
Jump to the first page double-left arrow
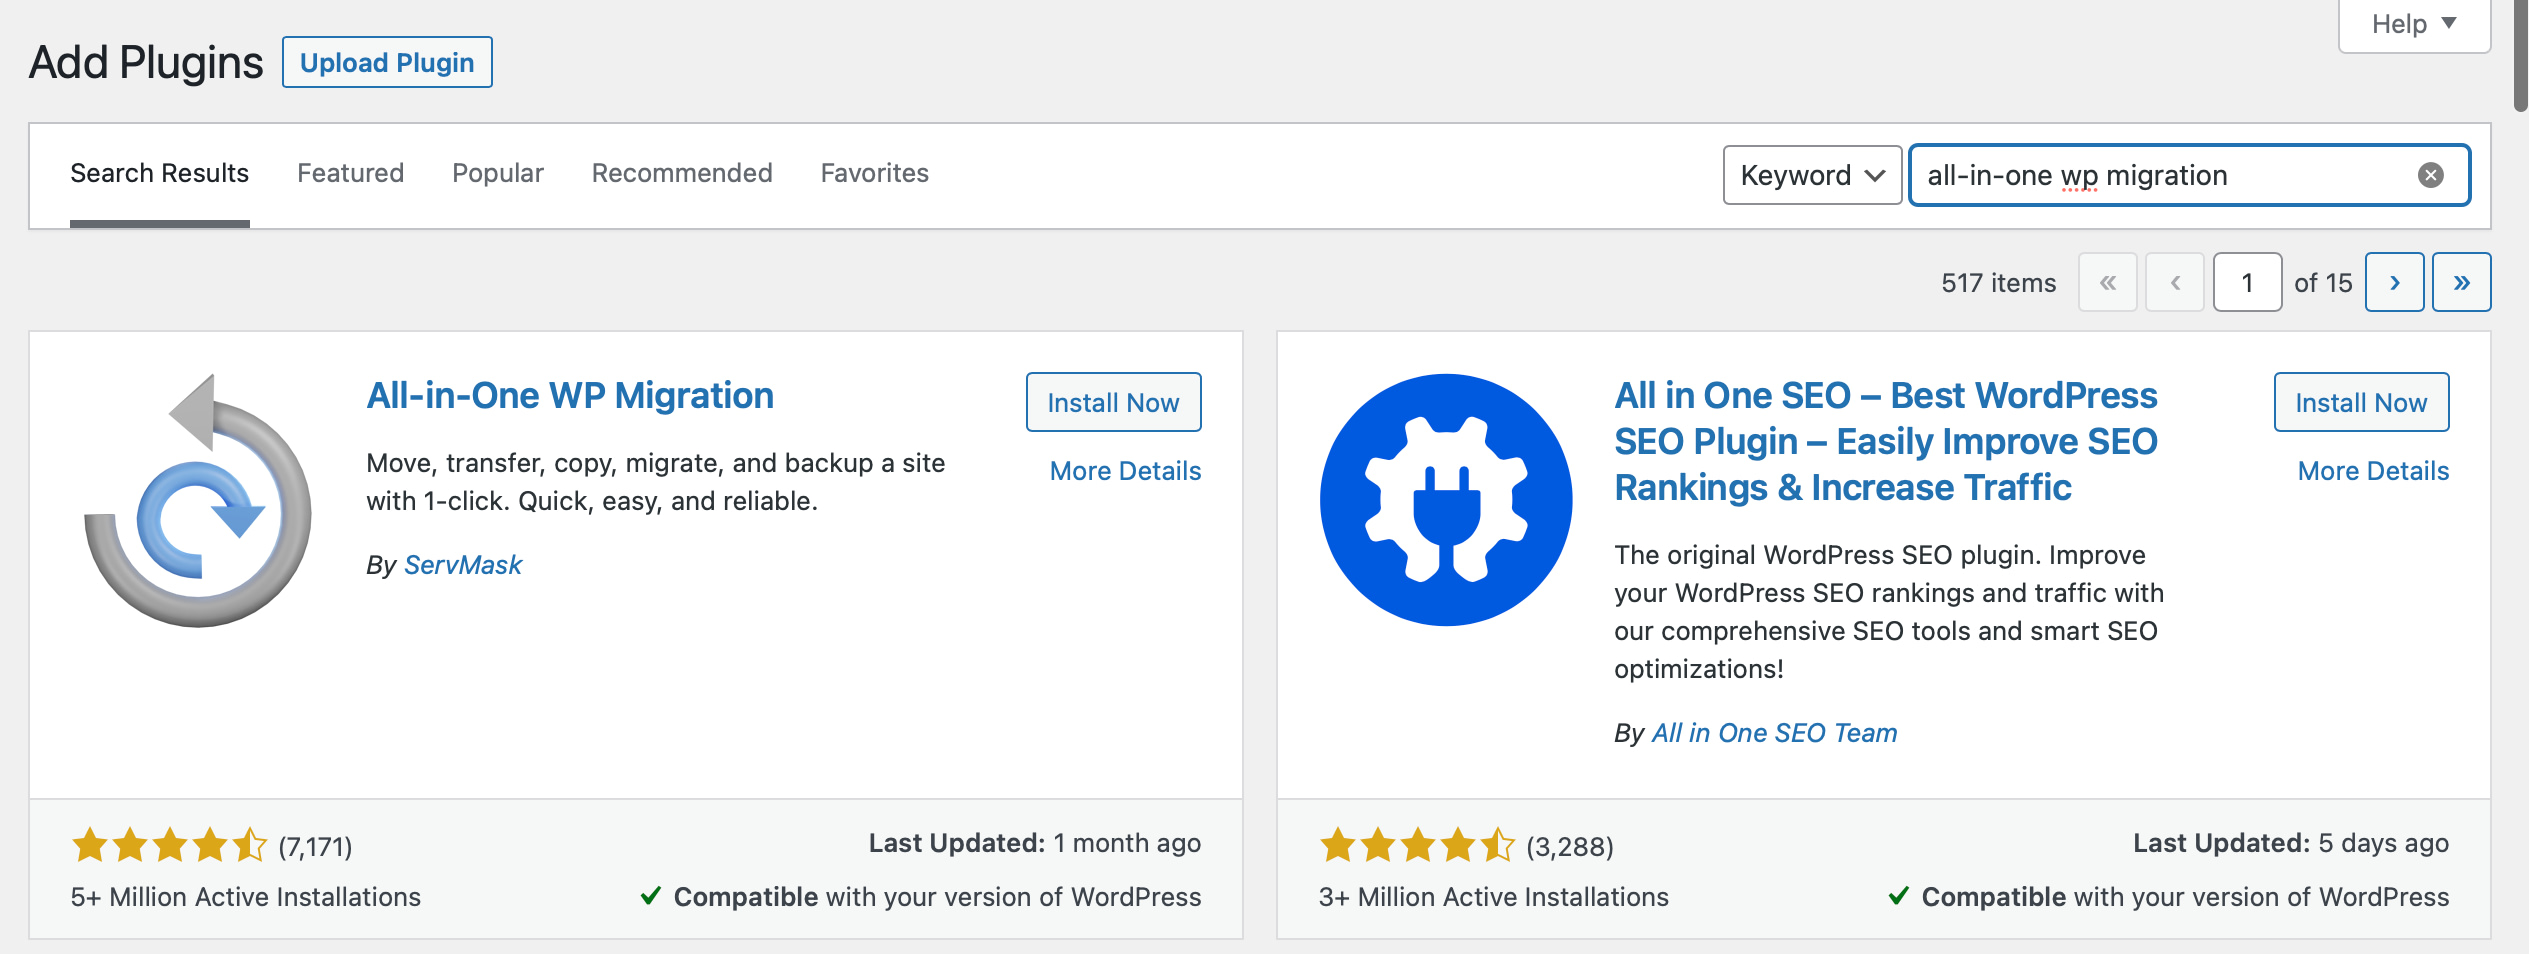[x=2108, y=282]
